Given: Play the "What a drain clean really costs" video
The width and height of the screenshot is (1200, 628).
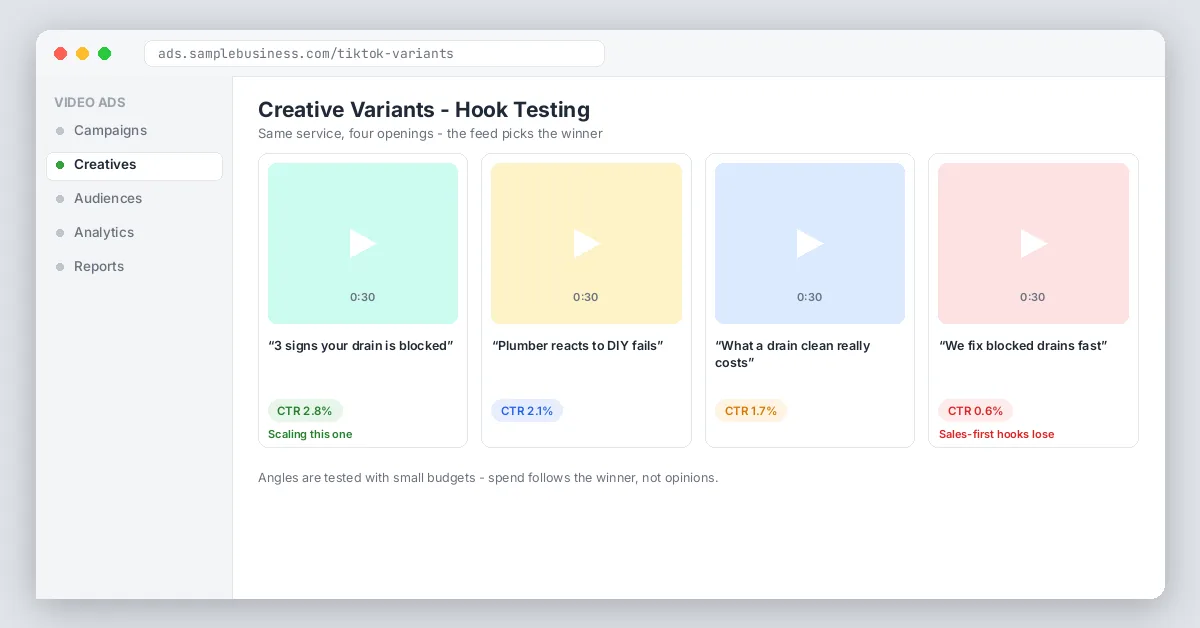Looking at the screenshot, I should tap(810, 243).
